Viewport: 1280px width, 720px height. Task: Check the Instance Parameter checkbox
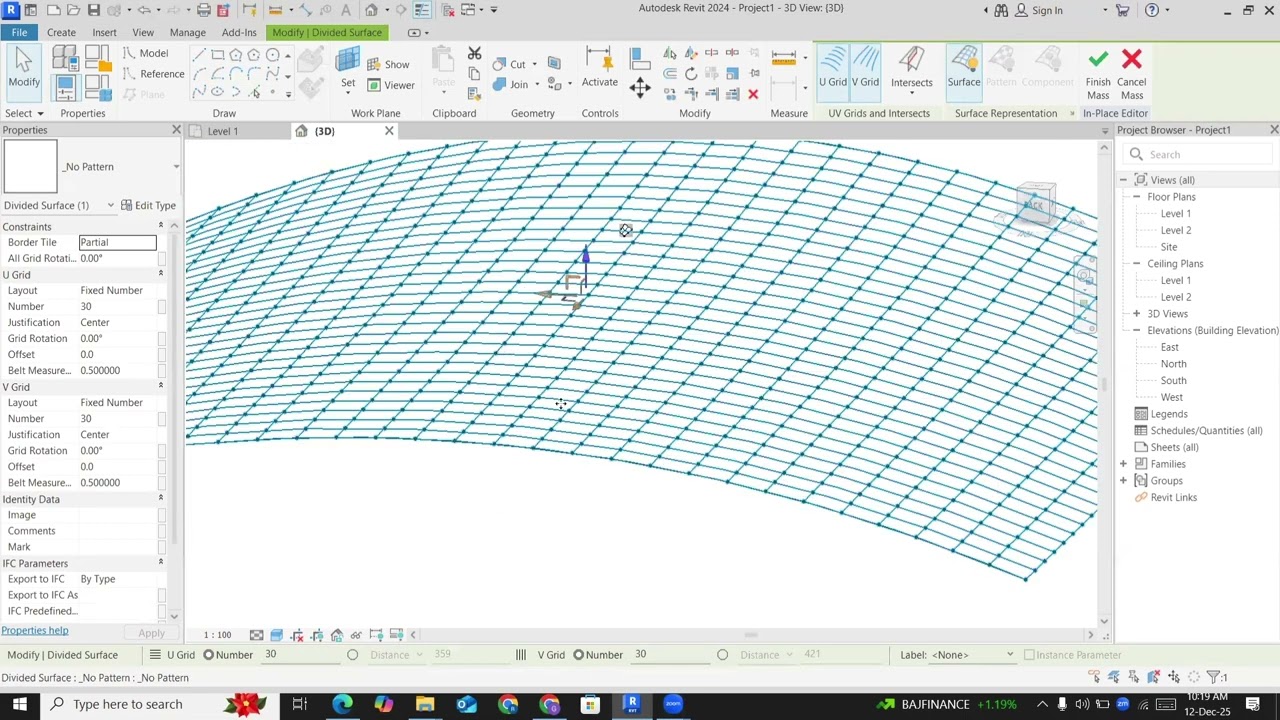[1029, 655]
